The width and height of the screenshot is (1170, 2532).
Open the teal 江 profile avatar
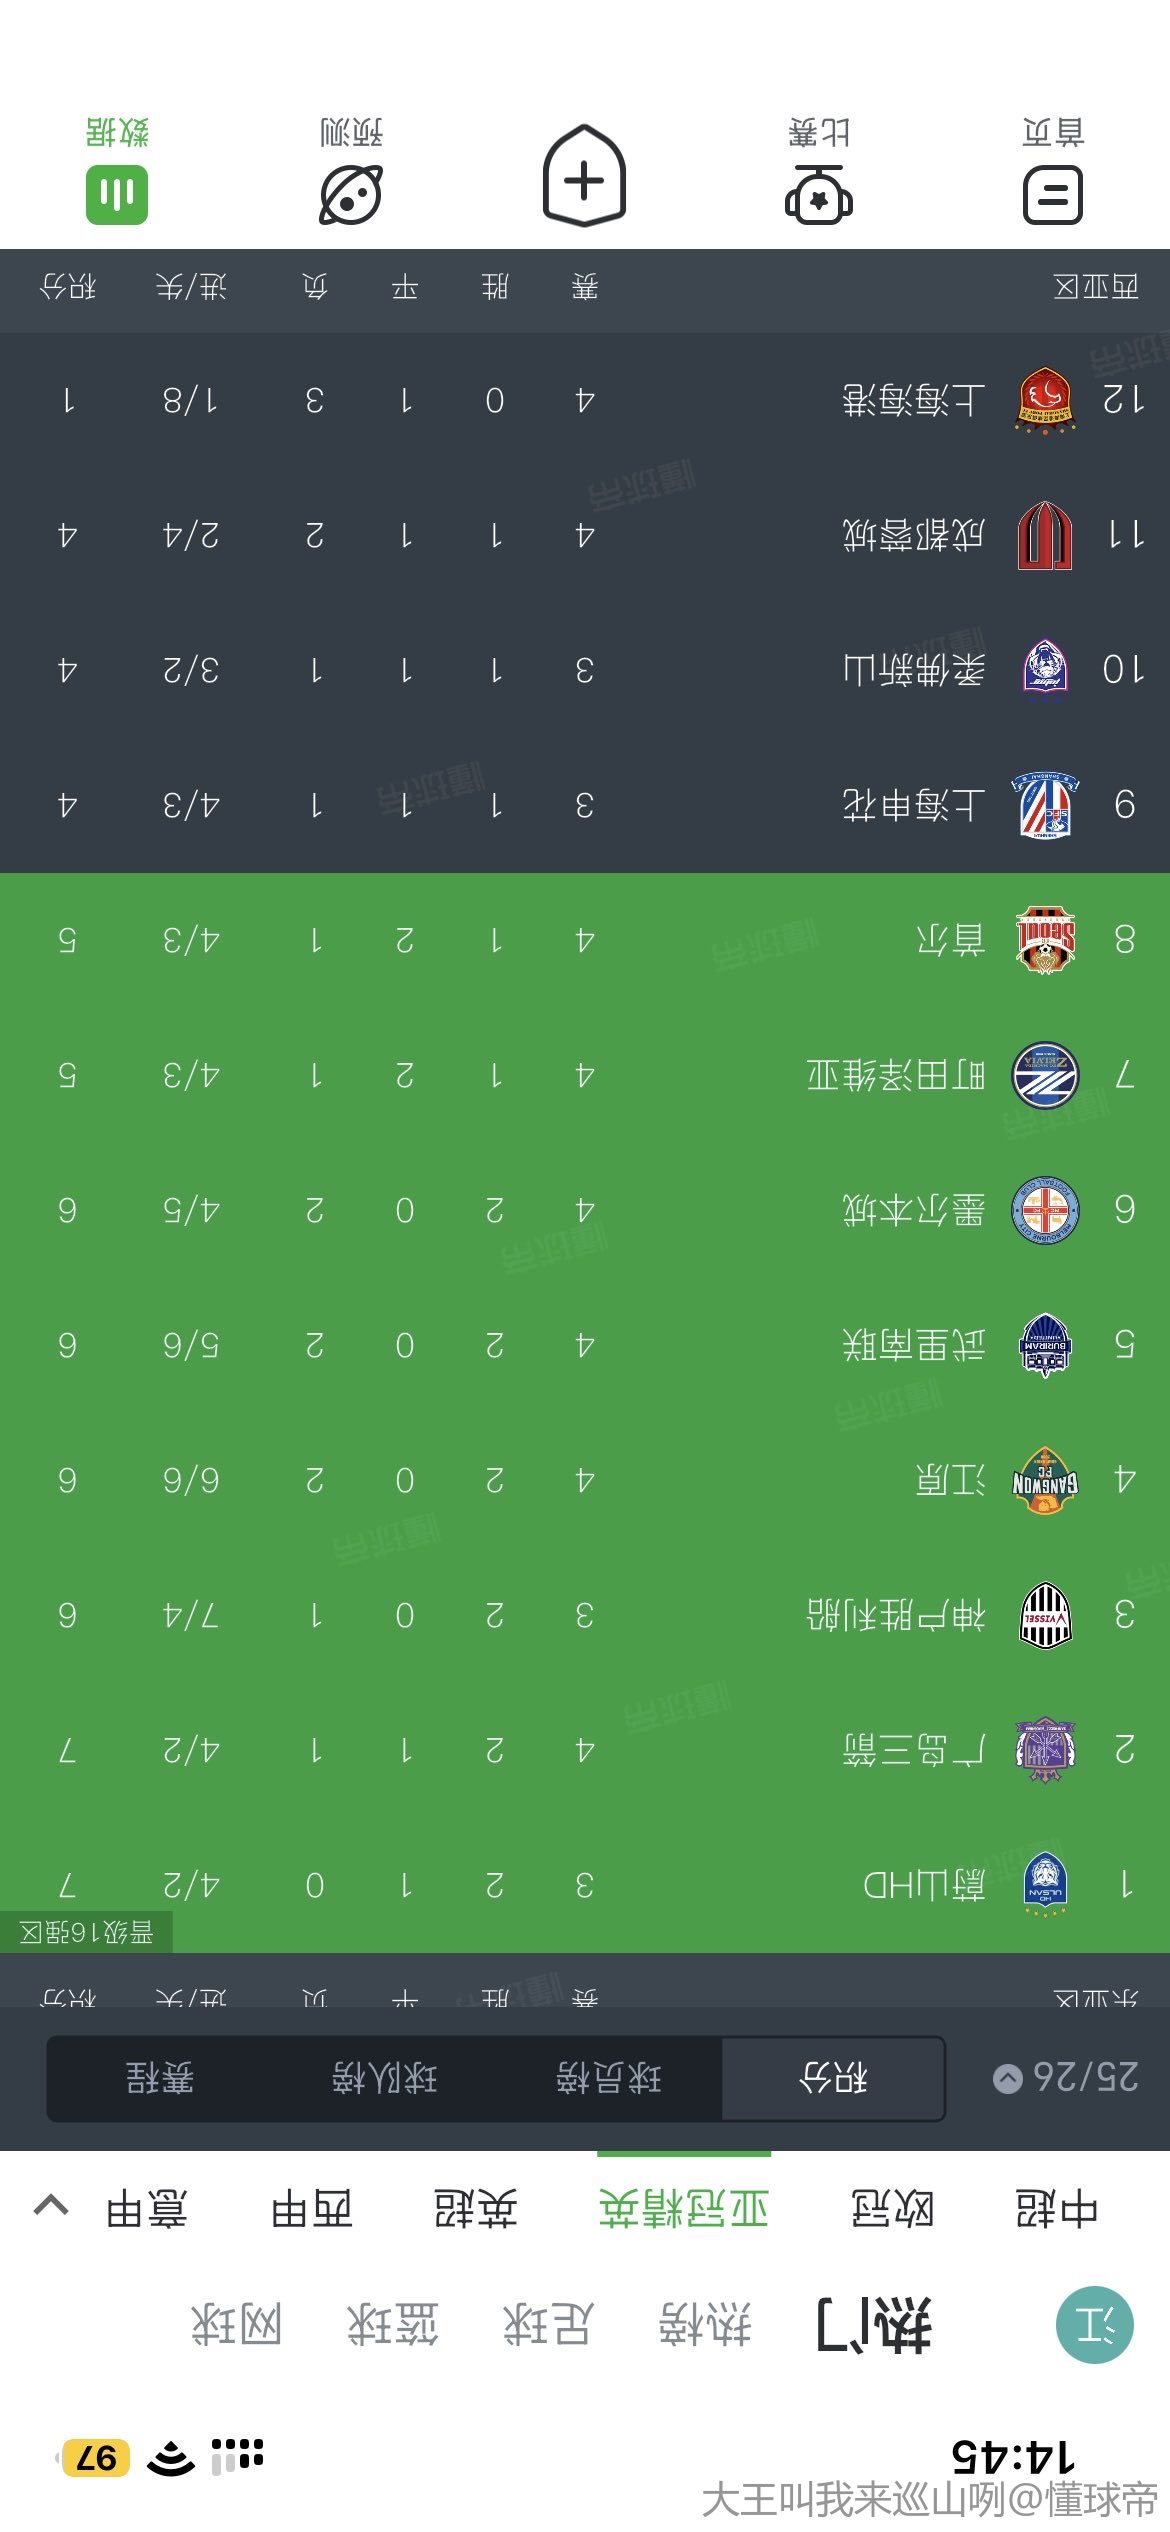[x=1095, y=2325]
